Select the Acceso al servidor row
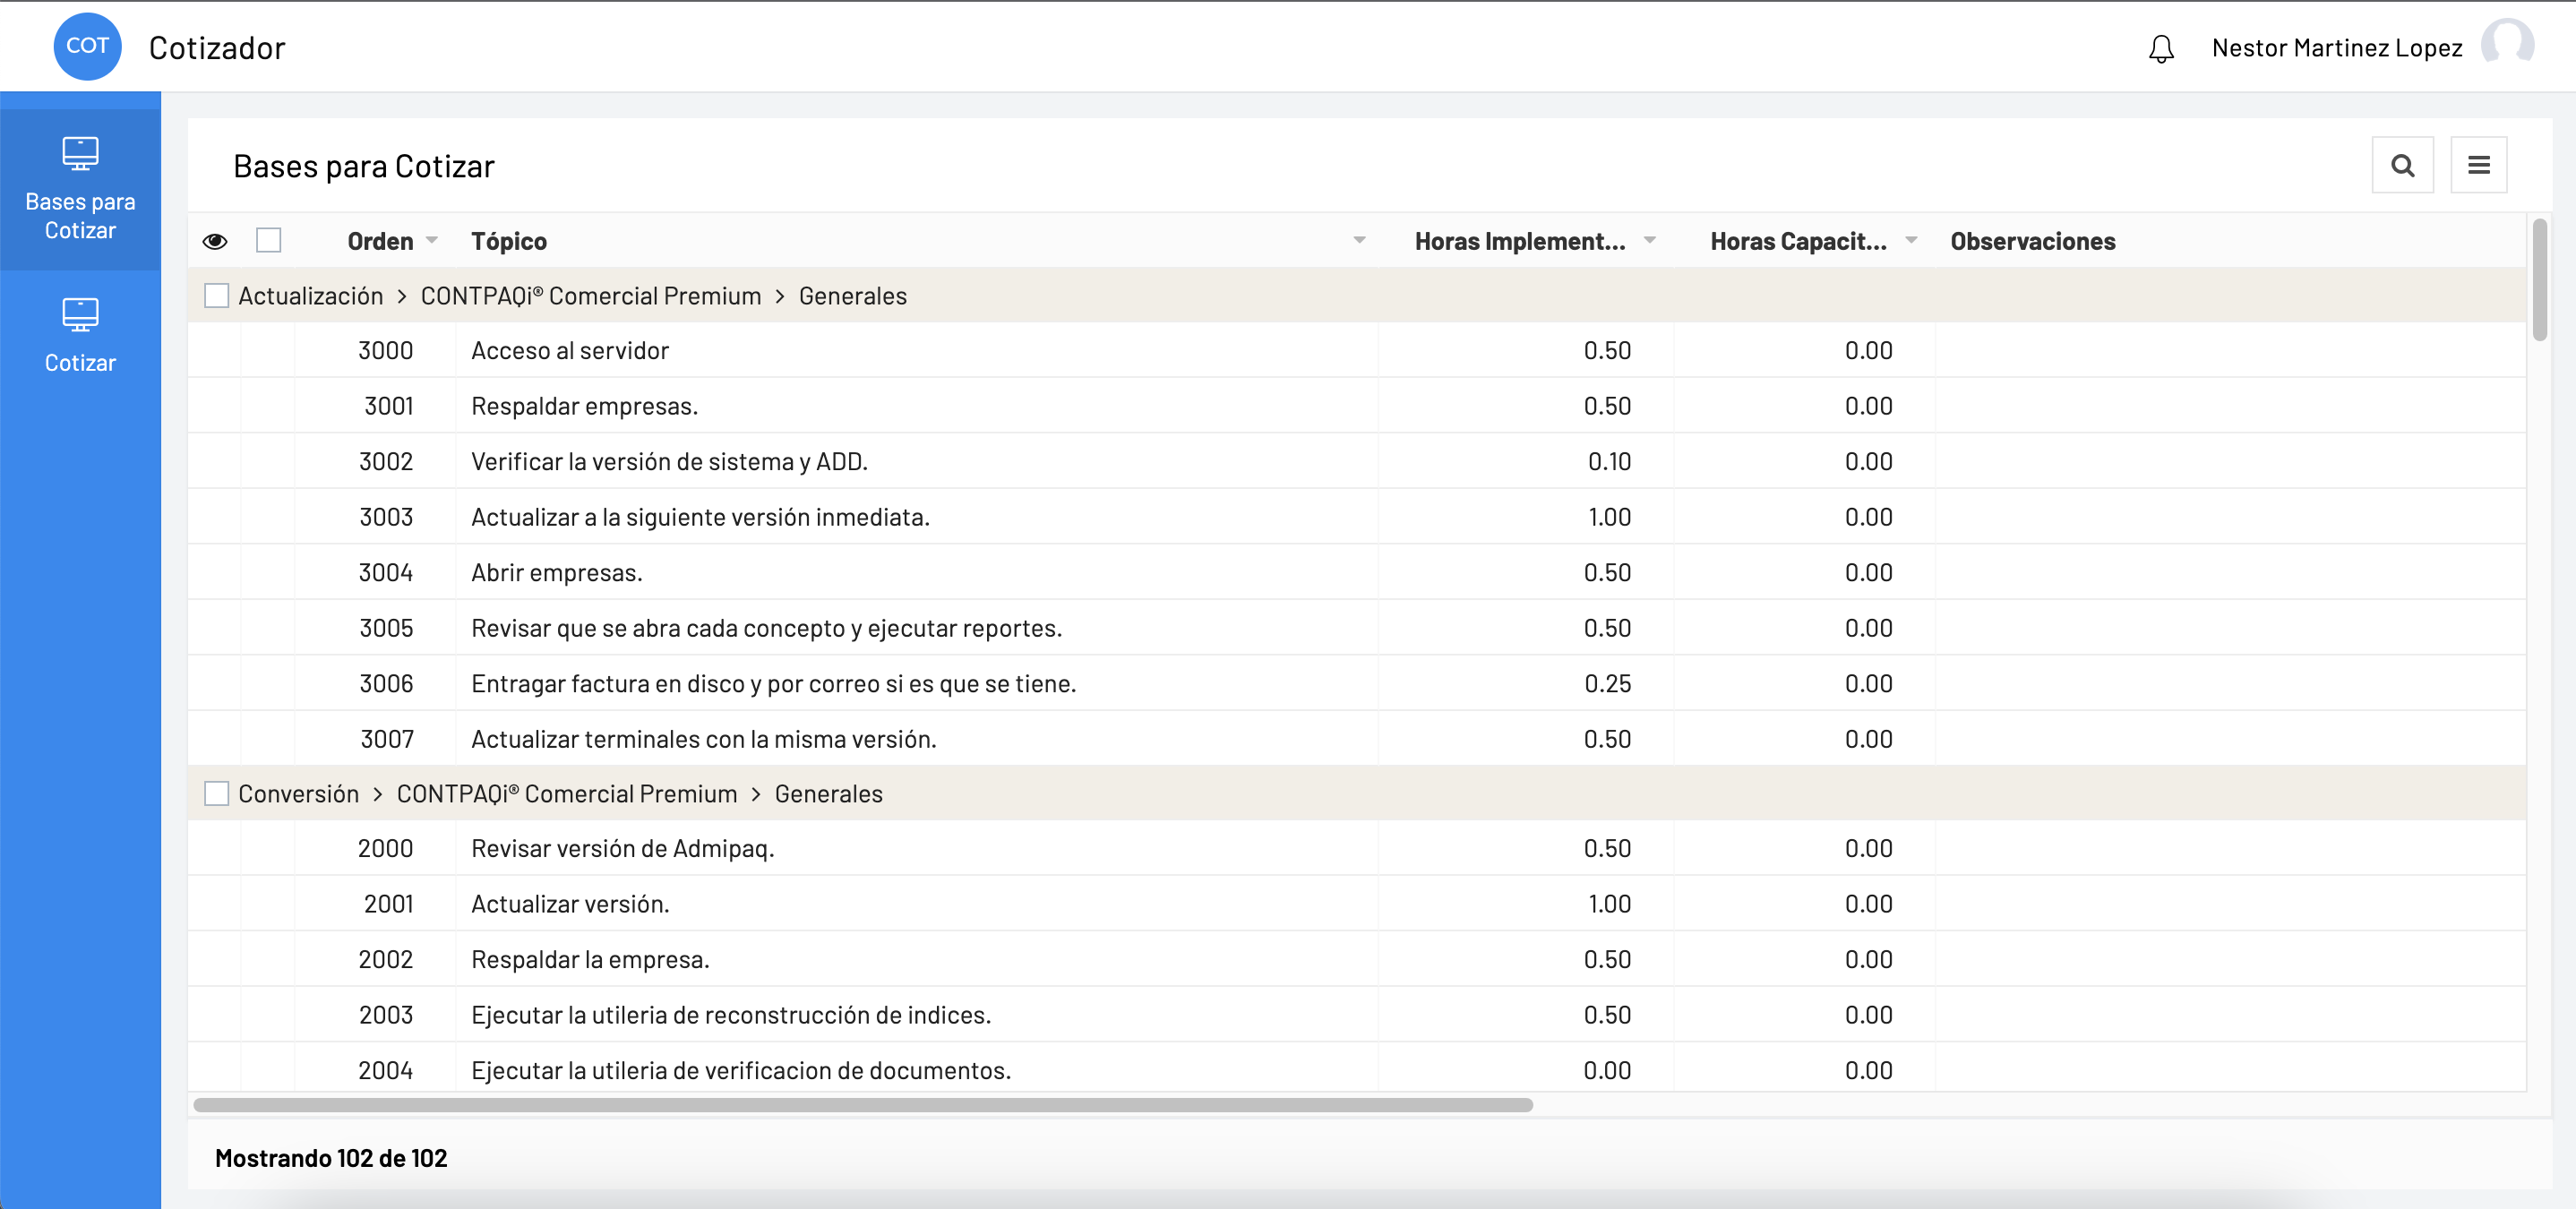 pyautogui.click(x=570, y=351)
